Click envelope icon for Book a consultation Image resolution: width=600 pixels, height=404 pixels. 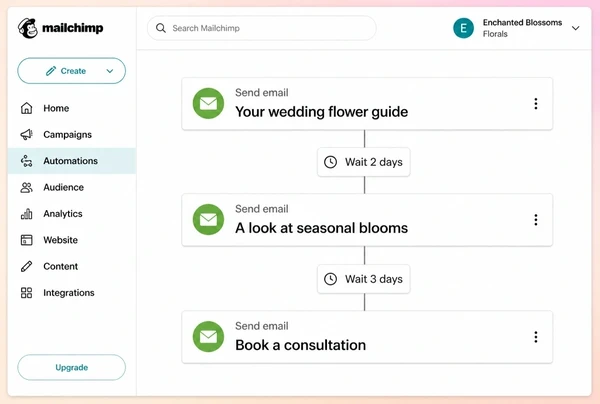click(209, 337)
